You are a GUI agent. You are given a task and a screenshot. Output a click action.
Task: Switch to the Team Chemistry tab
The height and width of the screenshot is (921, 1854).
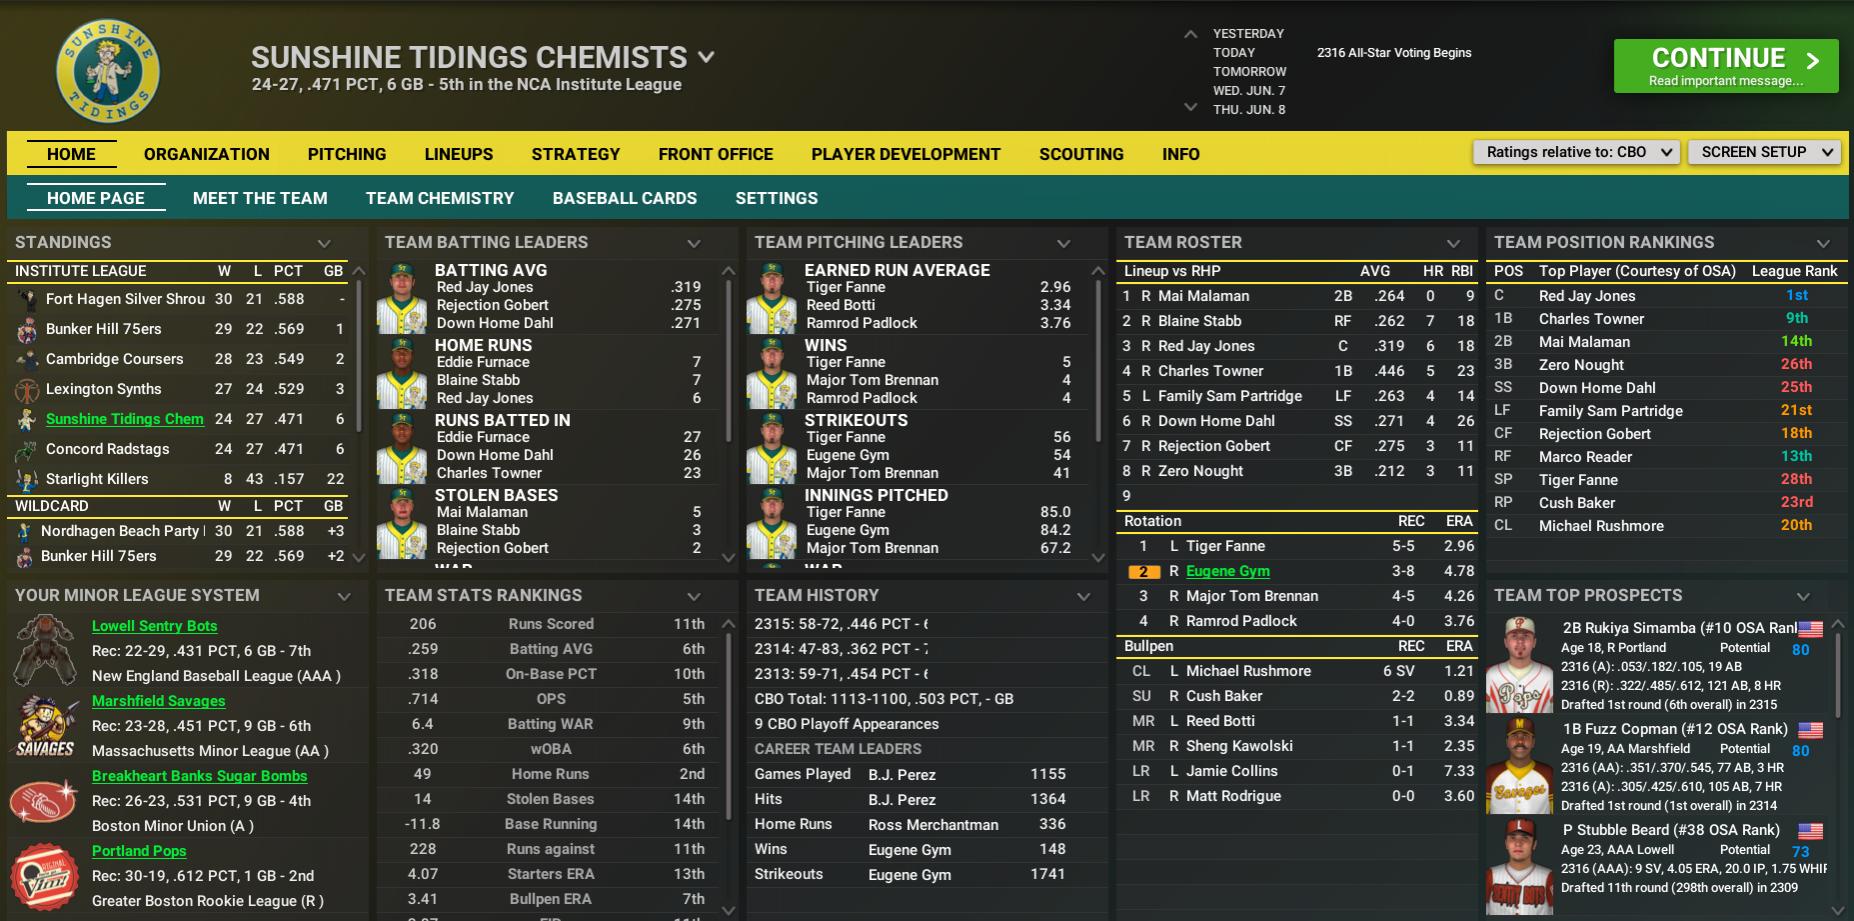439,198
